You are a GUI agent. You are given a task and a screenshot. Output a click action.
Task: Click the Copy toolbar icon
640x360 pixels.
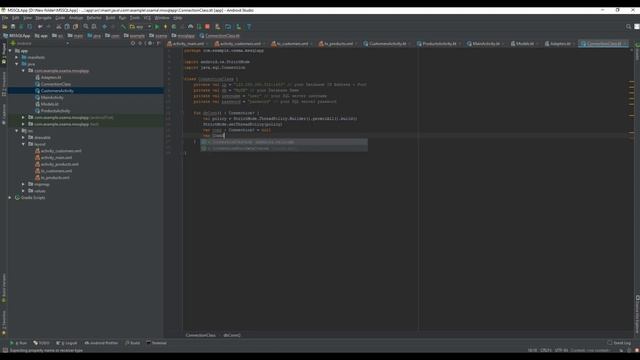click(67, 27)
